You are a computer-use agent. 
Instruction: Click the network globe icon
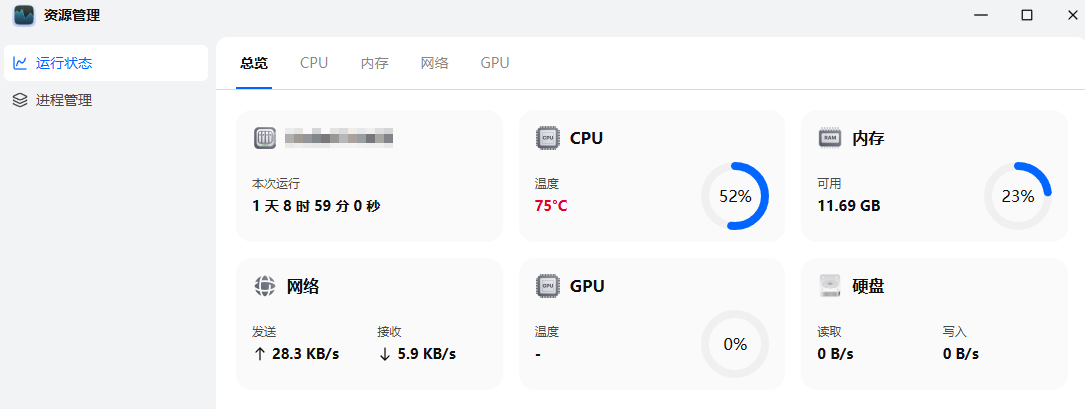[x=264, y=286]
